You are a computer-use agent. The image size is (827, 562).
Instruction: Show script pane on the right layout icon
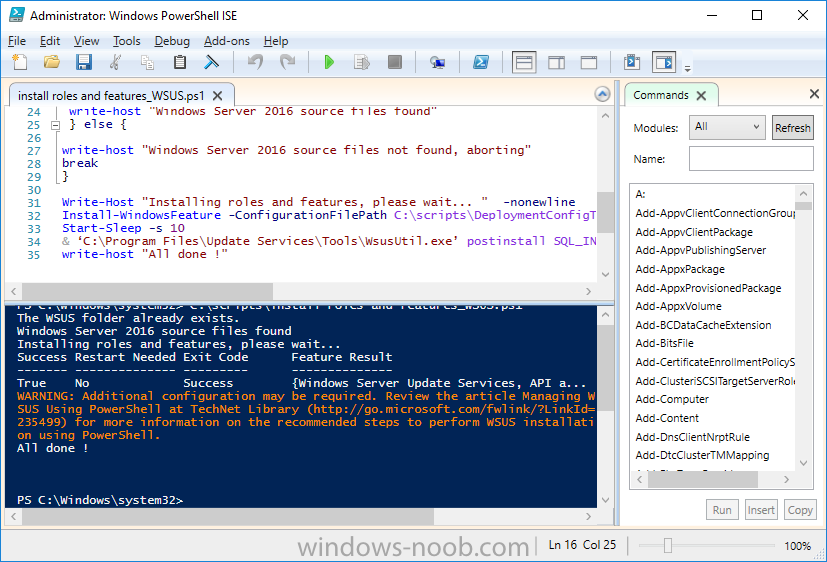click(x=556, y=62)
